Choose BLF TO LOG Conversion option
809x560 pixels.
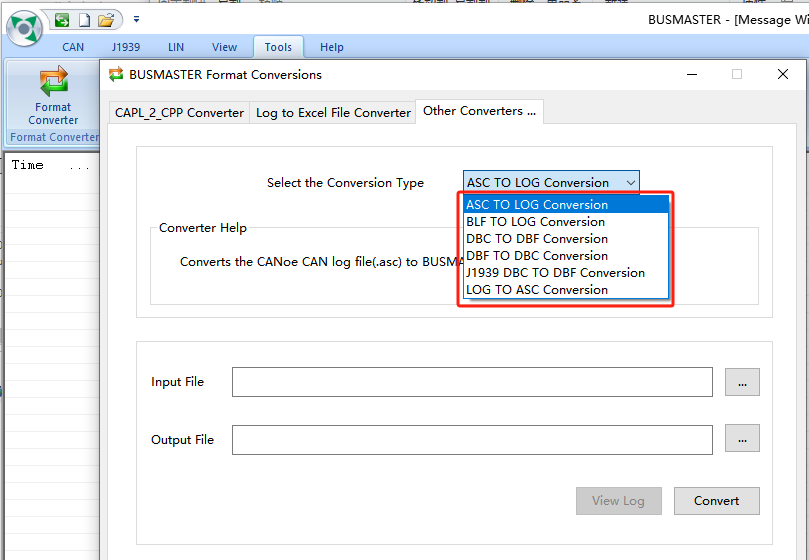click(x=566, y=221)
